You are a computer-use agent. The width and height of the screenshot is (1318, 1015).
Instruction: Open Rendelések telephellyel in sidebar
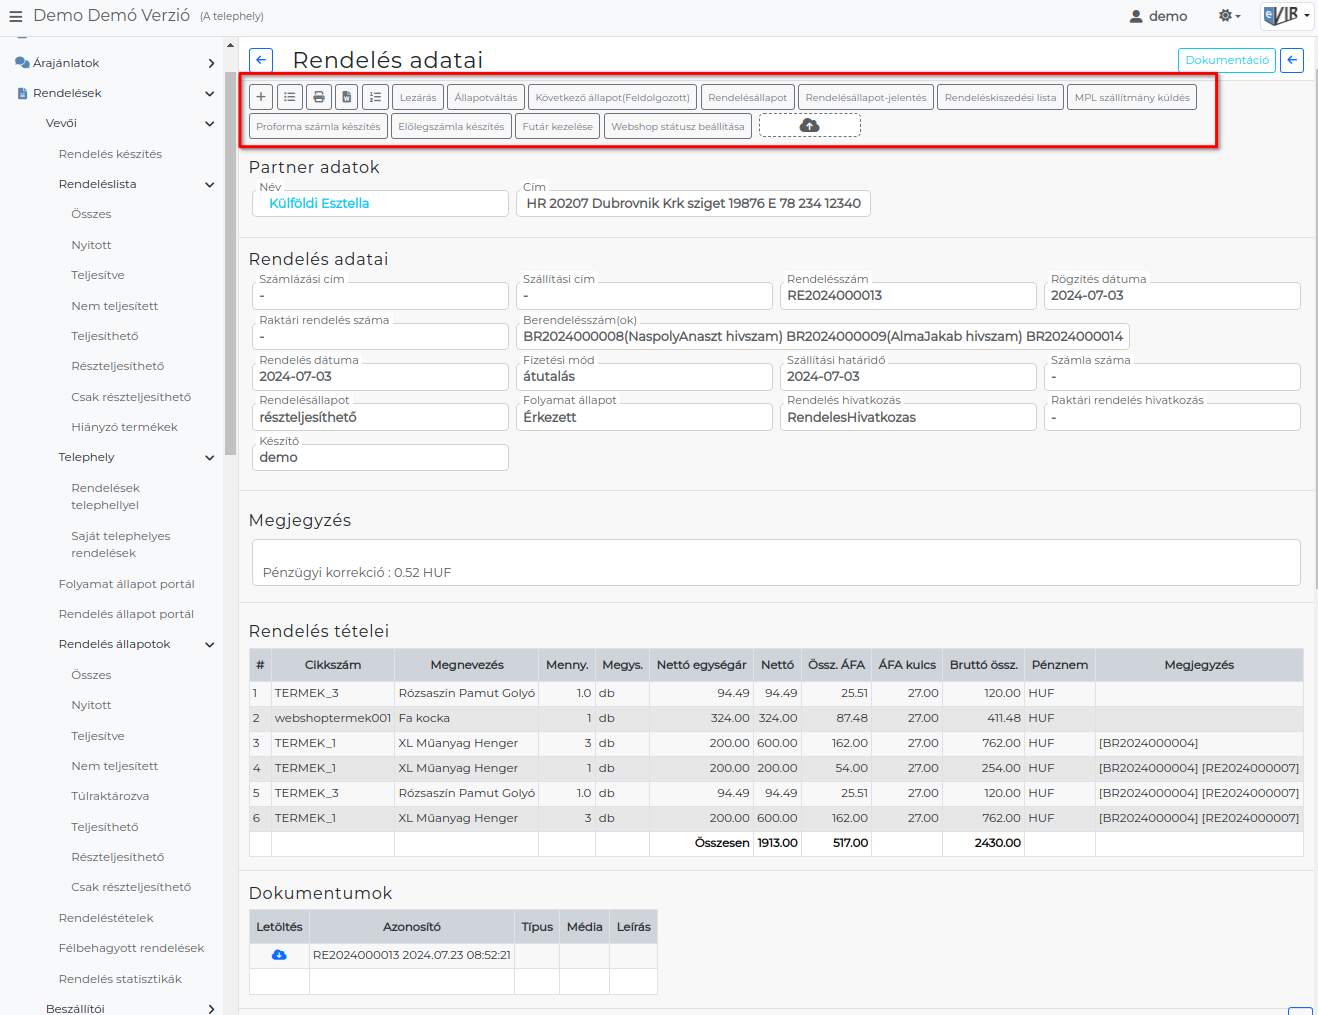click(x=105, y=497)
